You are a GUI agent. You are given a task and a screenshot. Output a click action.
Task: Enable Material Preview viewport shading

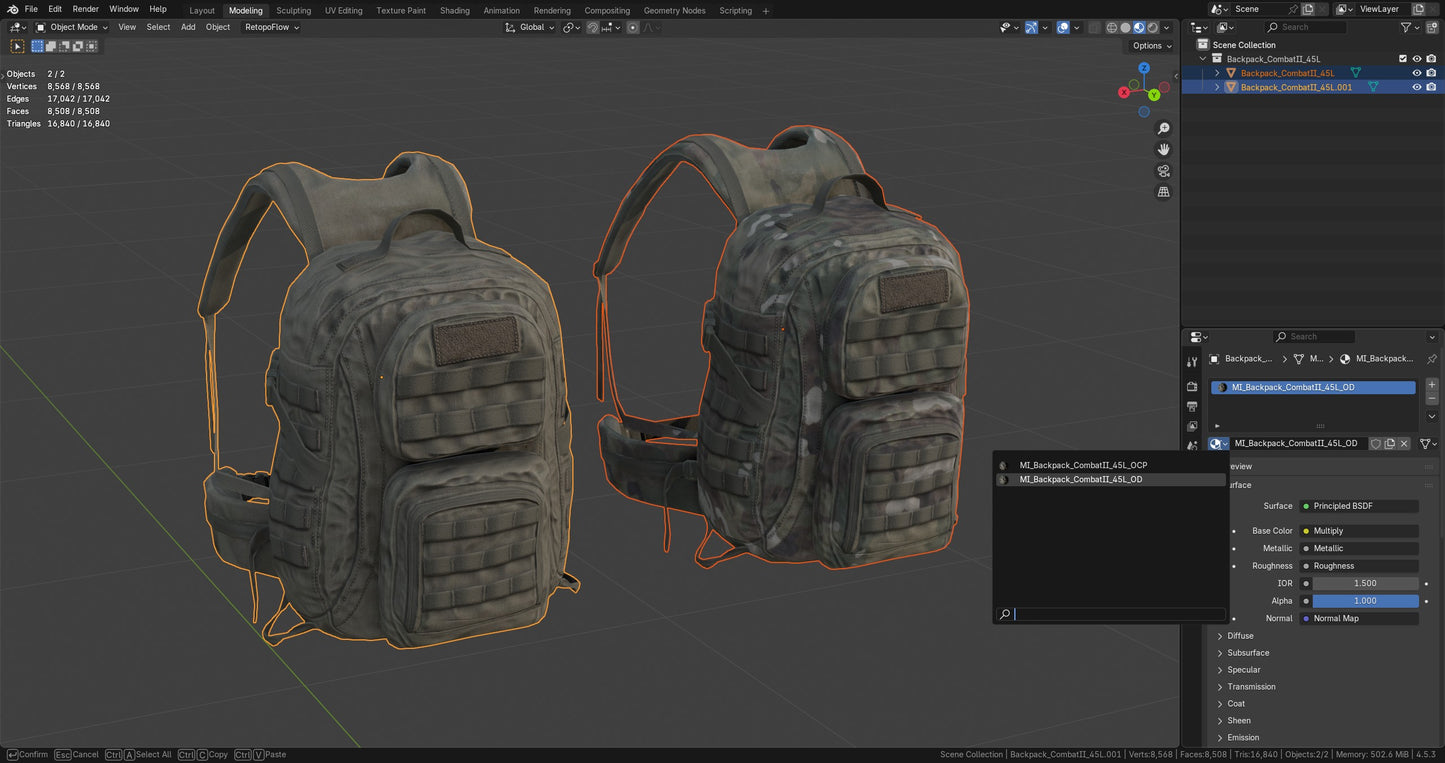[1139, 27]
